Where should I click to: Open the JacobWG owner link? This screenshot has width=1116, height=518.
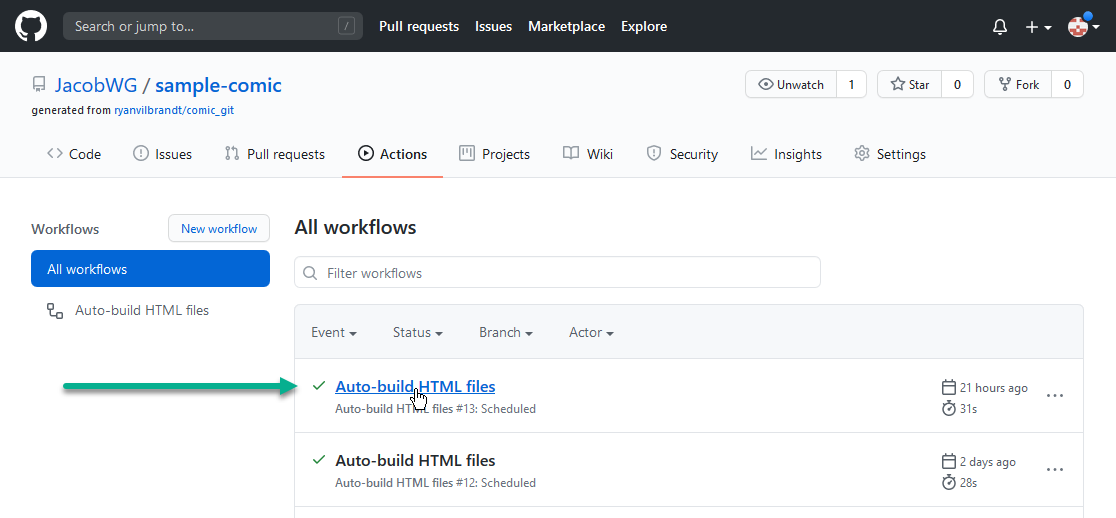(95, 85)
